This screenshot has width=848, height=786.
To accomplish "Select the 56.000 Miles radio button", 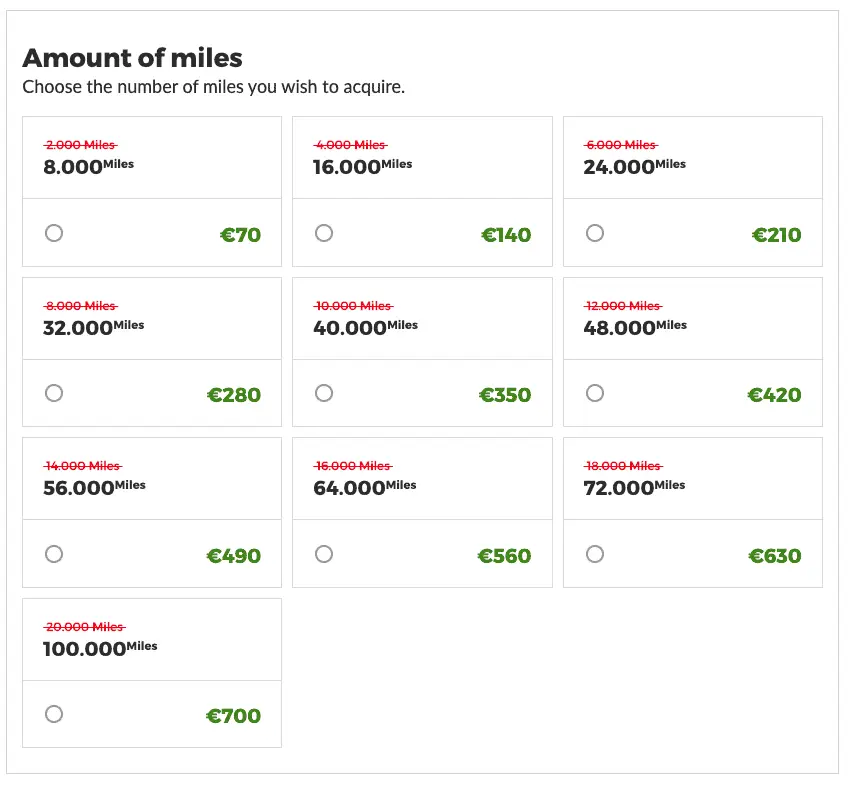I will click(54, 554).
